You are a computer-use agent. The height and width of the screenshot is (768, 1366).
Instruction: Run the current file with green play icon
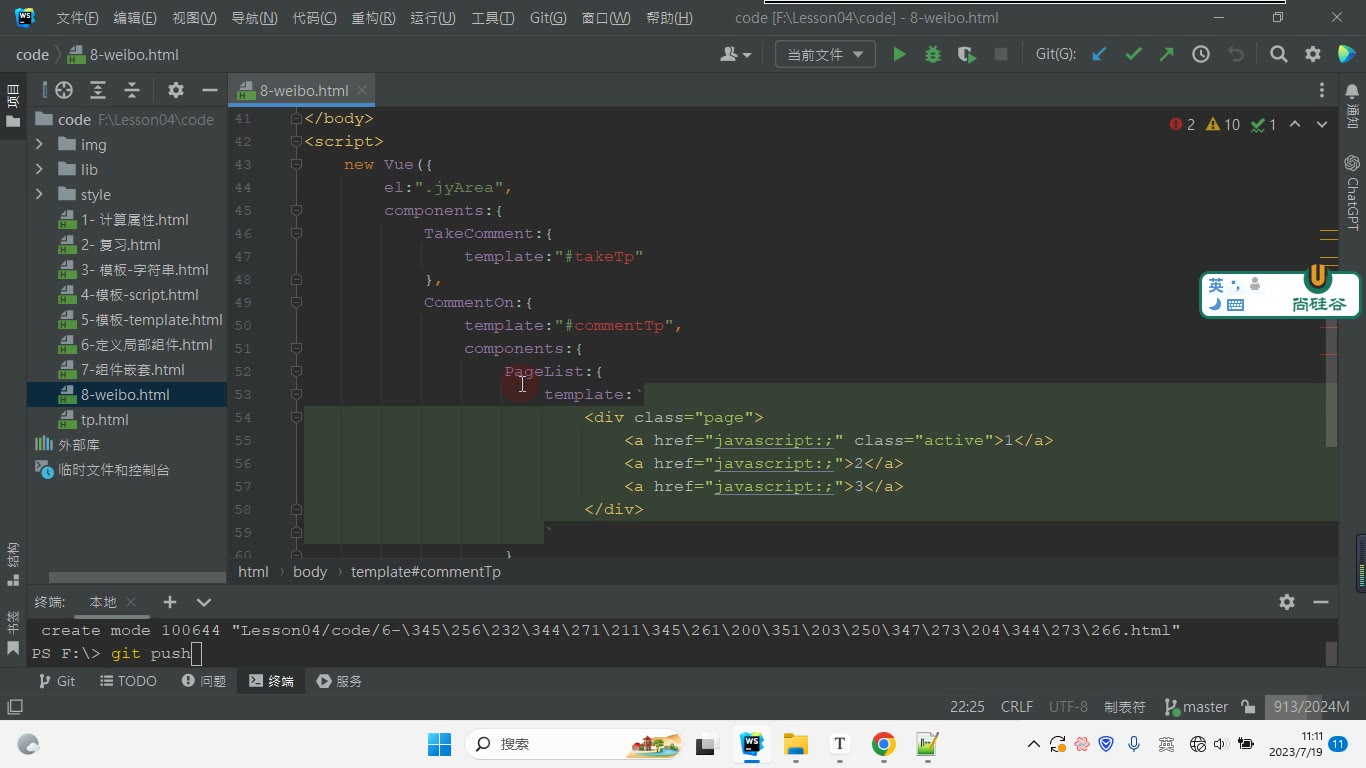pos(899,55)
